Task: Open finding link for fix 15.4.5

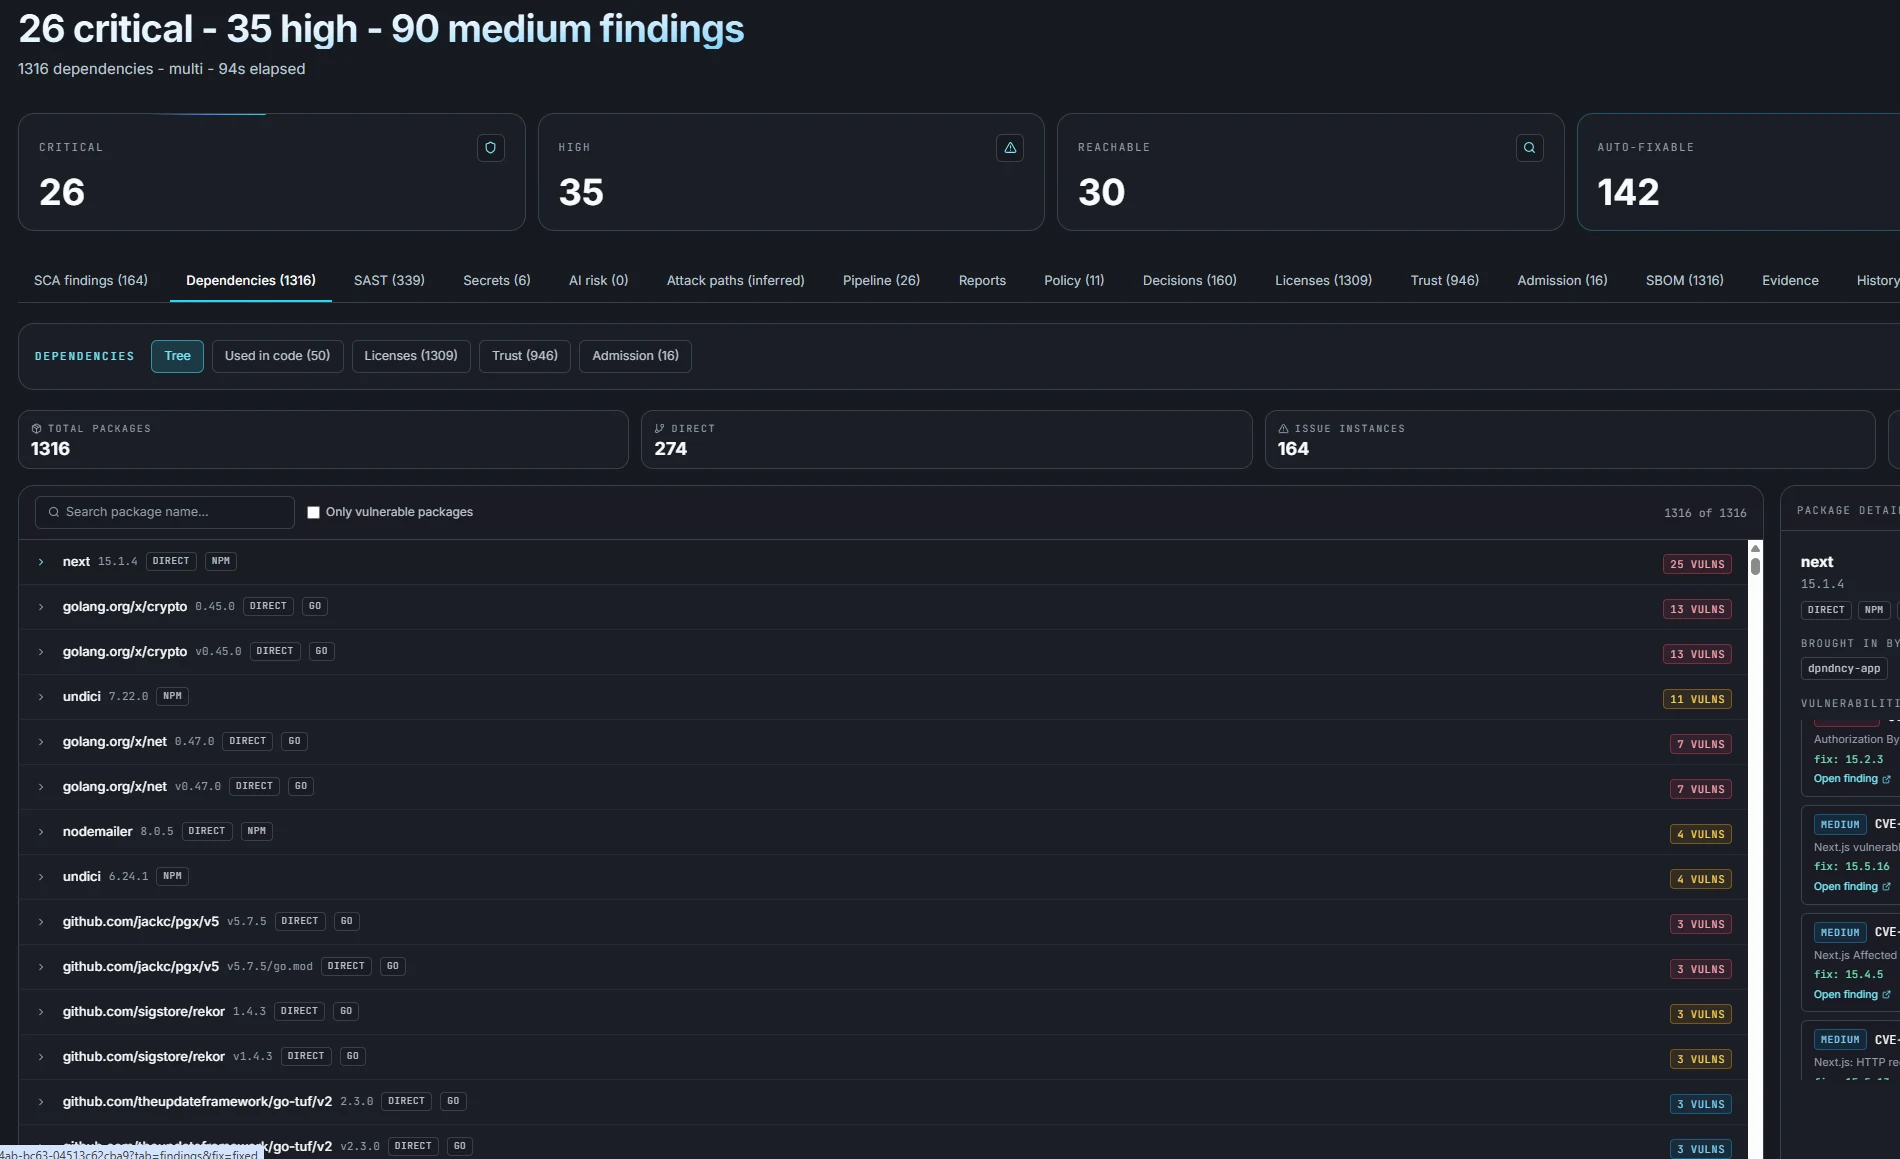Action: [x=1851, y=995]
